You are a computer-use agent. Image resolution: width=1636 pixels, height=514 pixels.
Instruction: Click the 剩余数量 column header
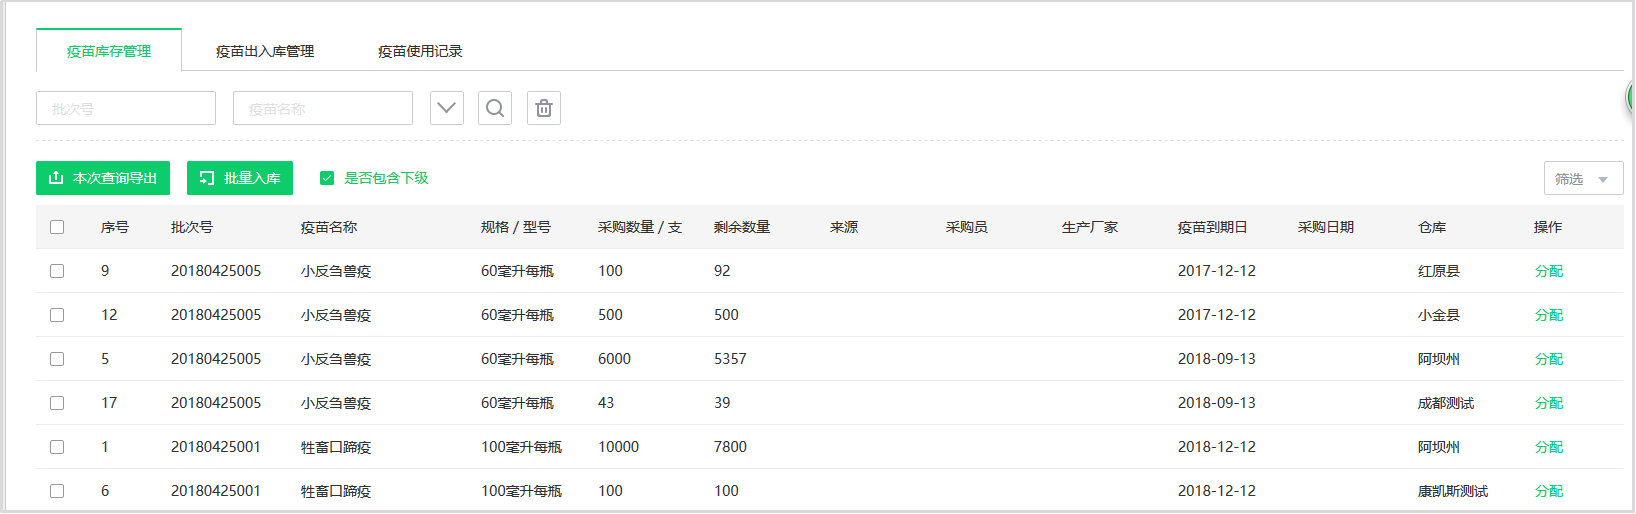[742, 227]
